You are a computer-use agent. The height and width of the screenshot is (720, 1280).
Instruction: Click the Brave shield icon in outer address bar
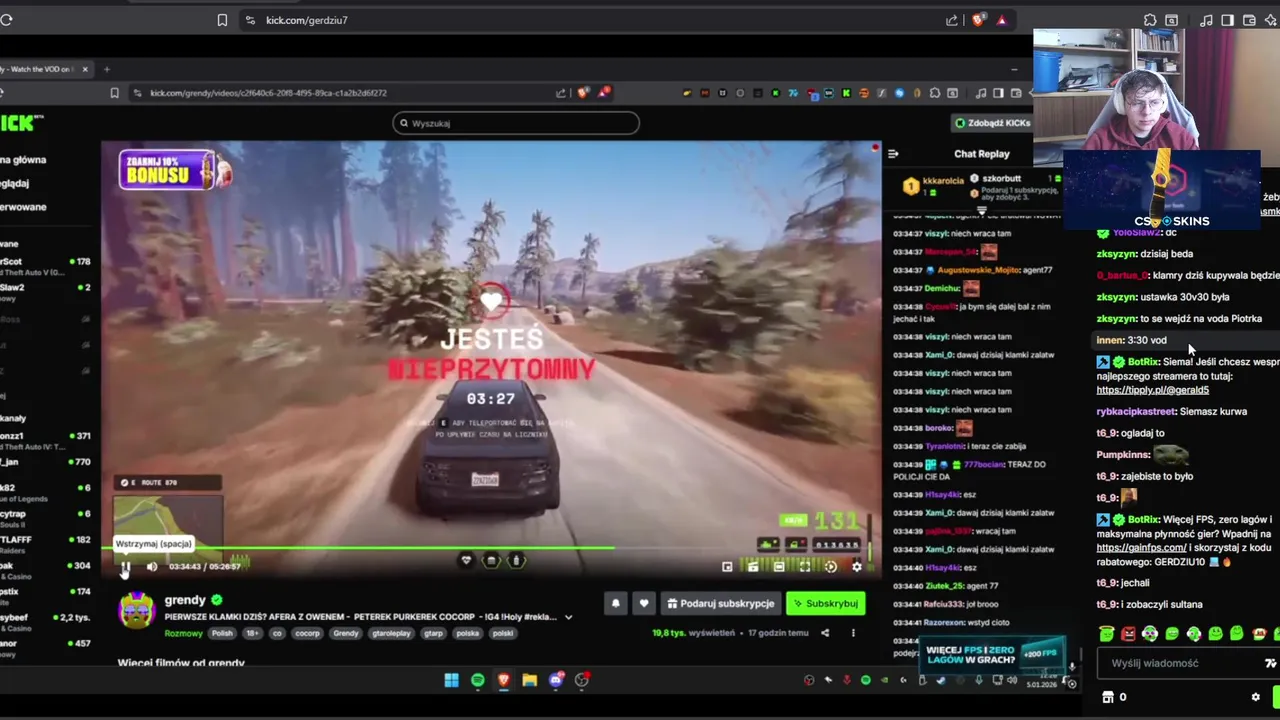[978, 20]
